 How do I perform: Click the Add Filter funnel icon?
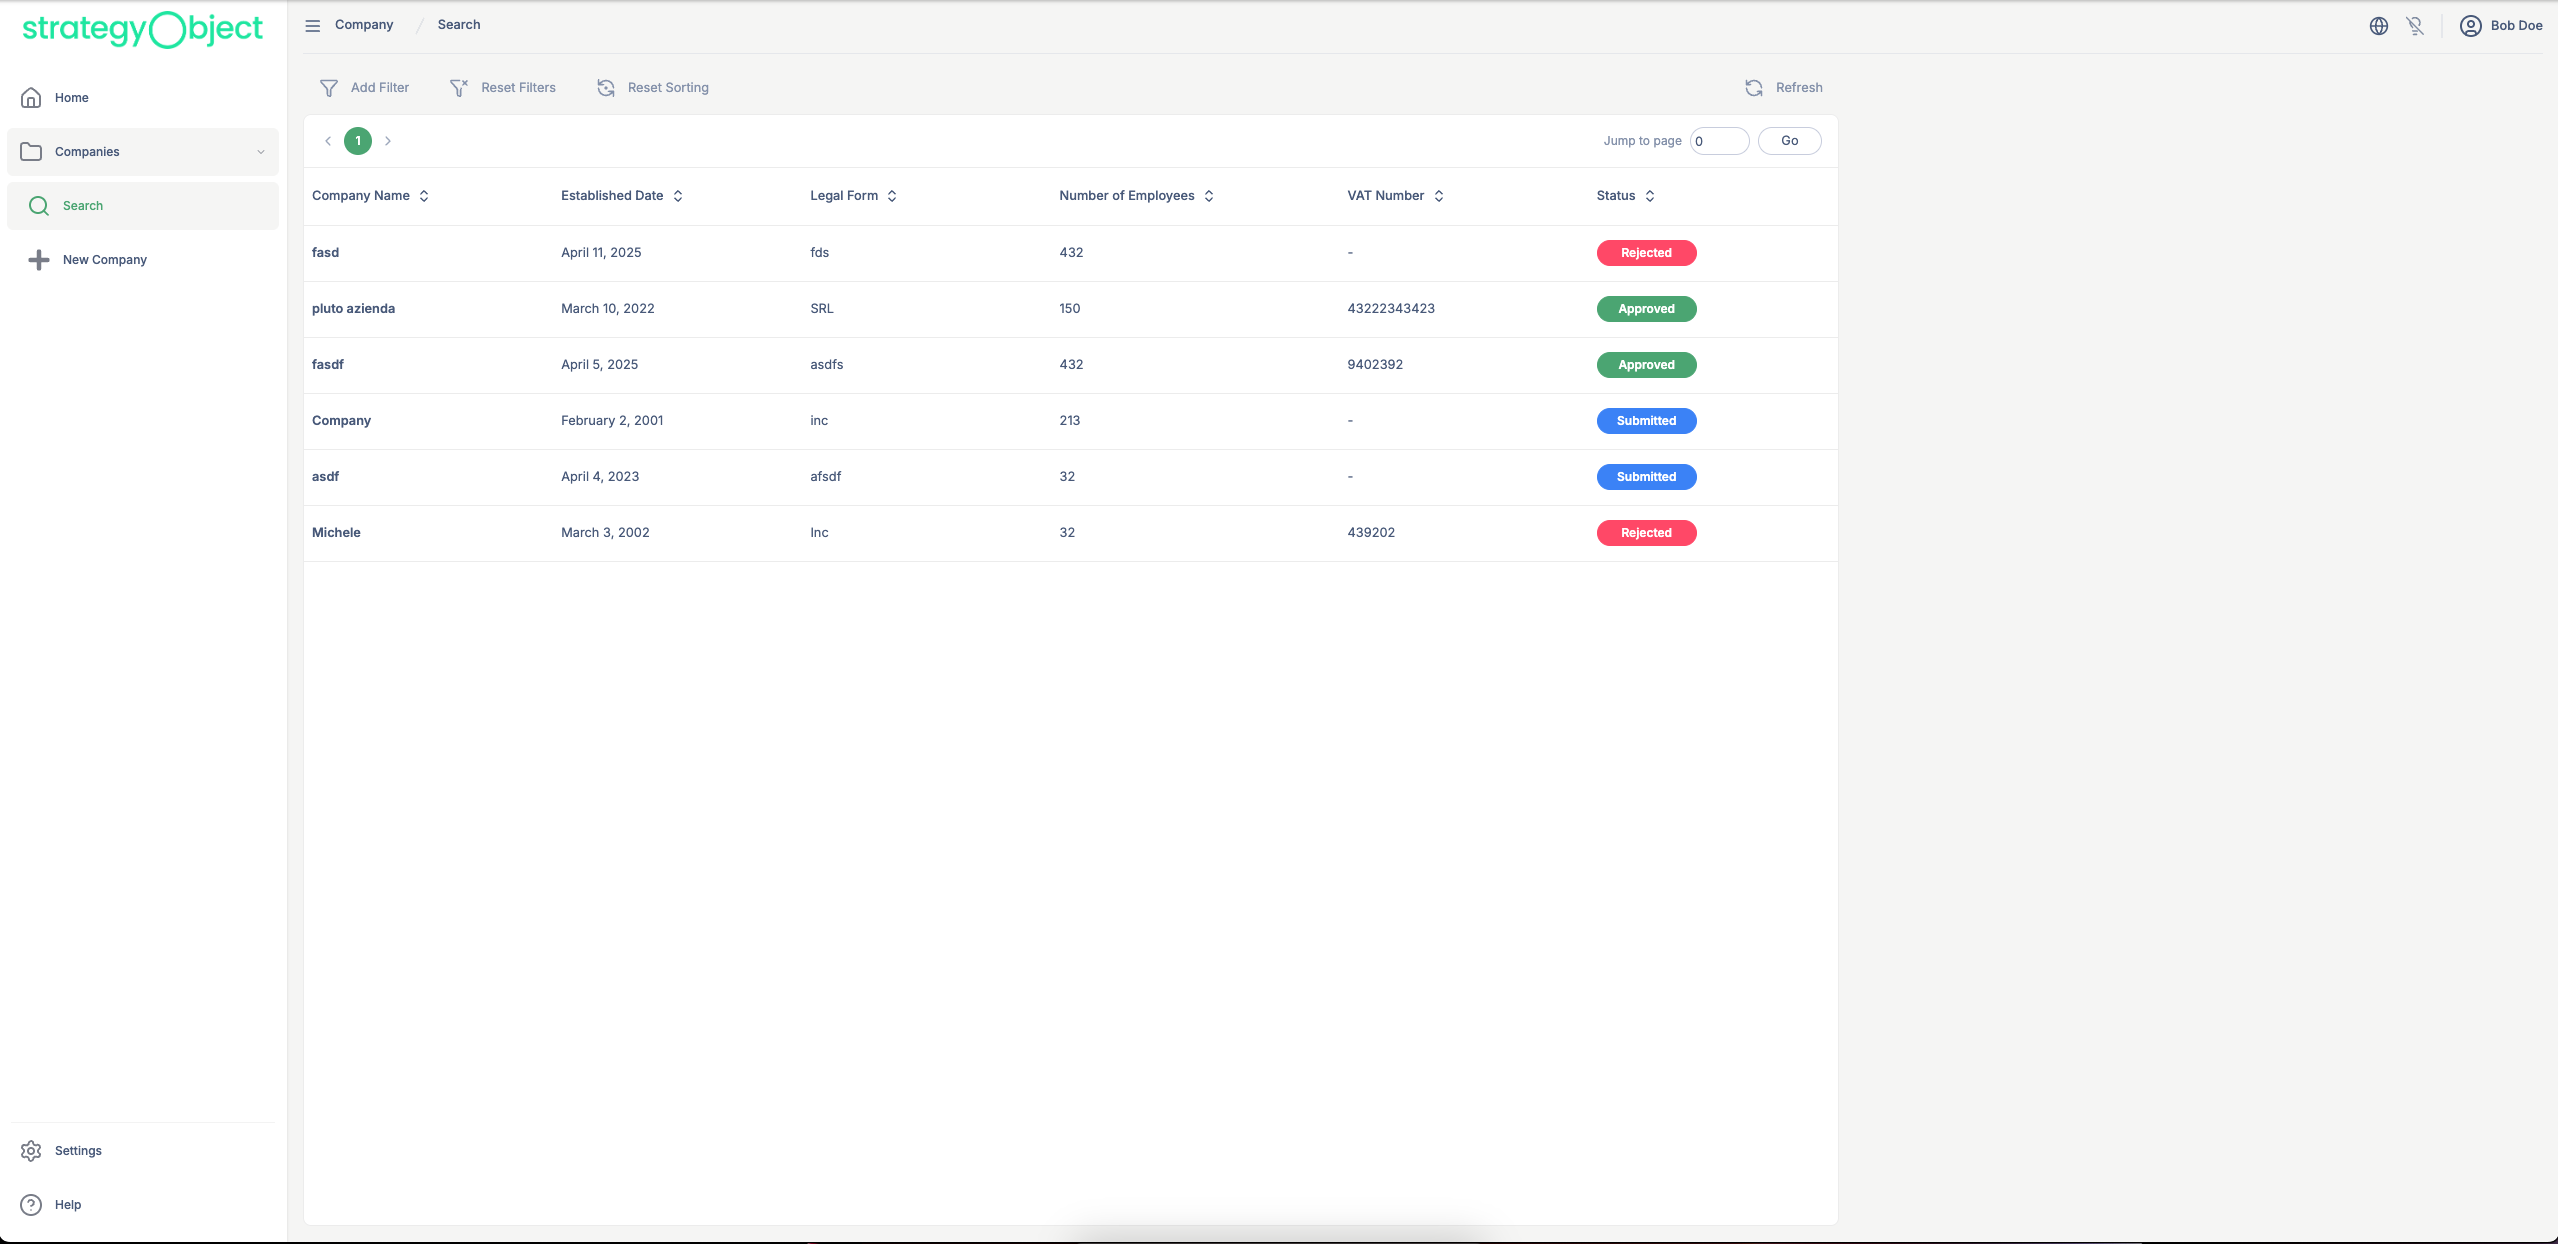point(329,88)
